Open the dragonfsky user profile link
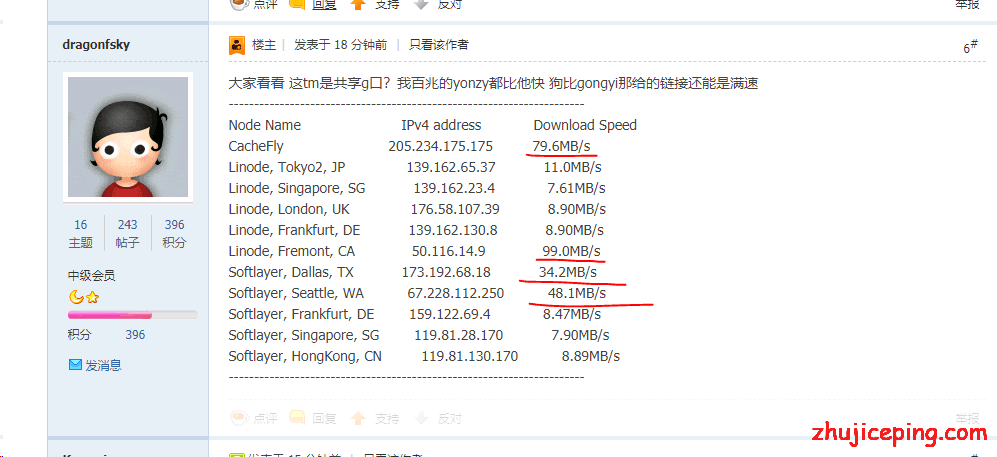This screenshot has height=457, width=997. pos(96,44)
